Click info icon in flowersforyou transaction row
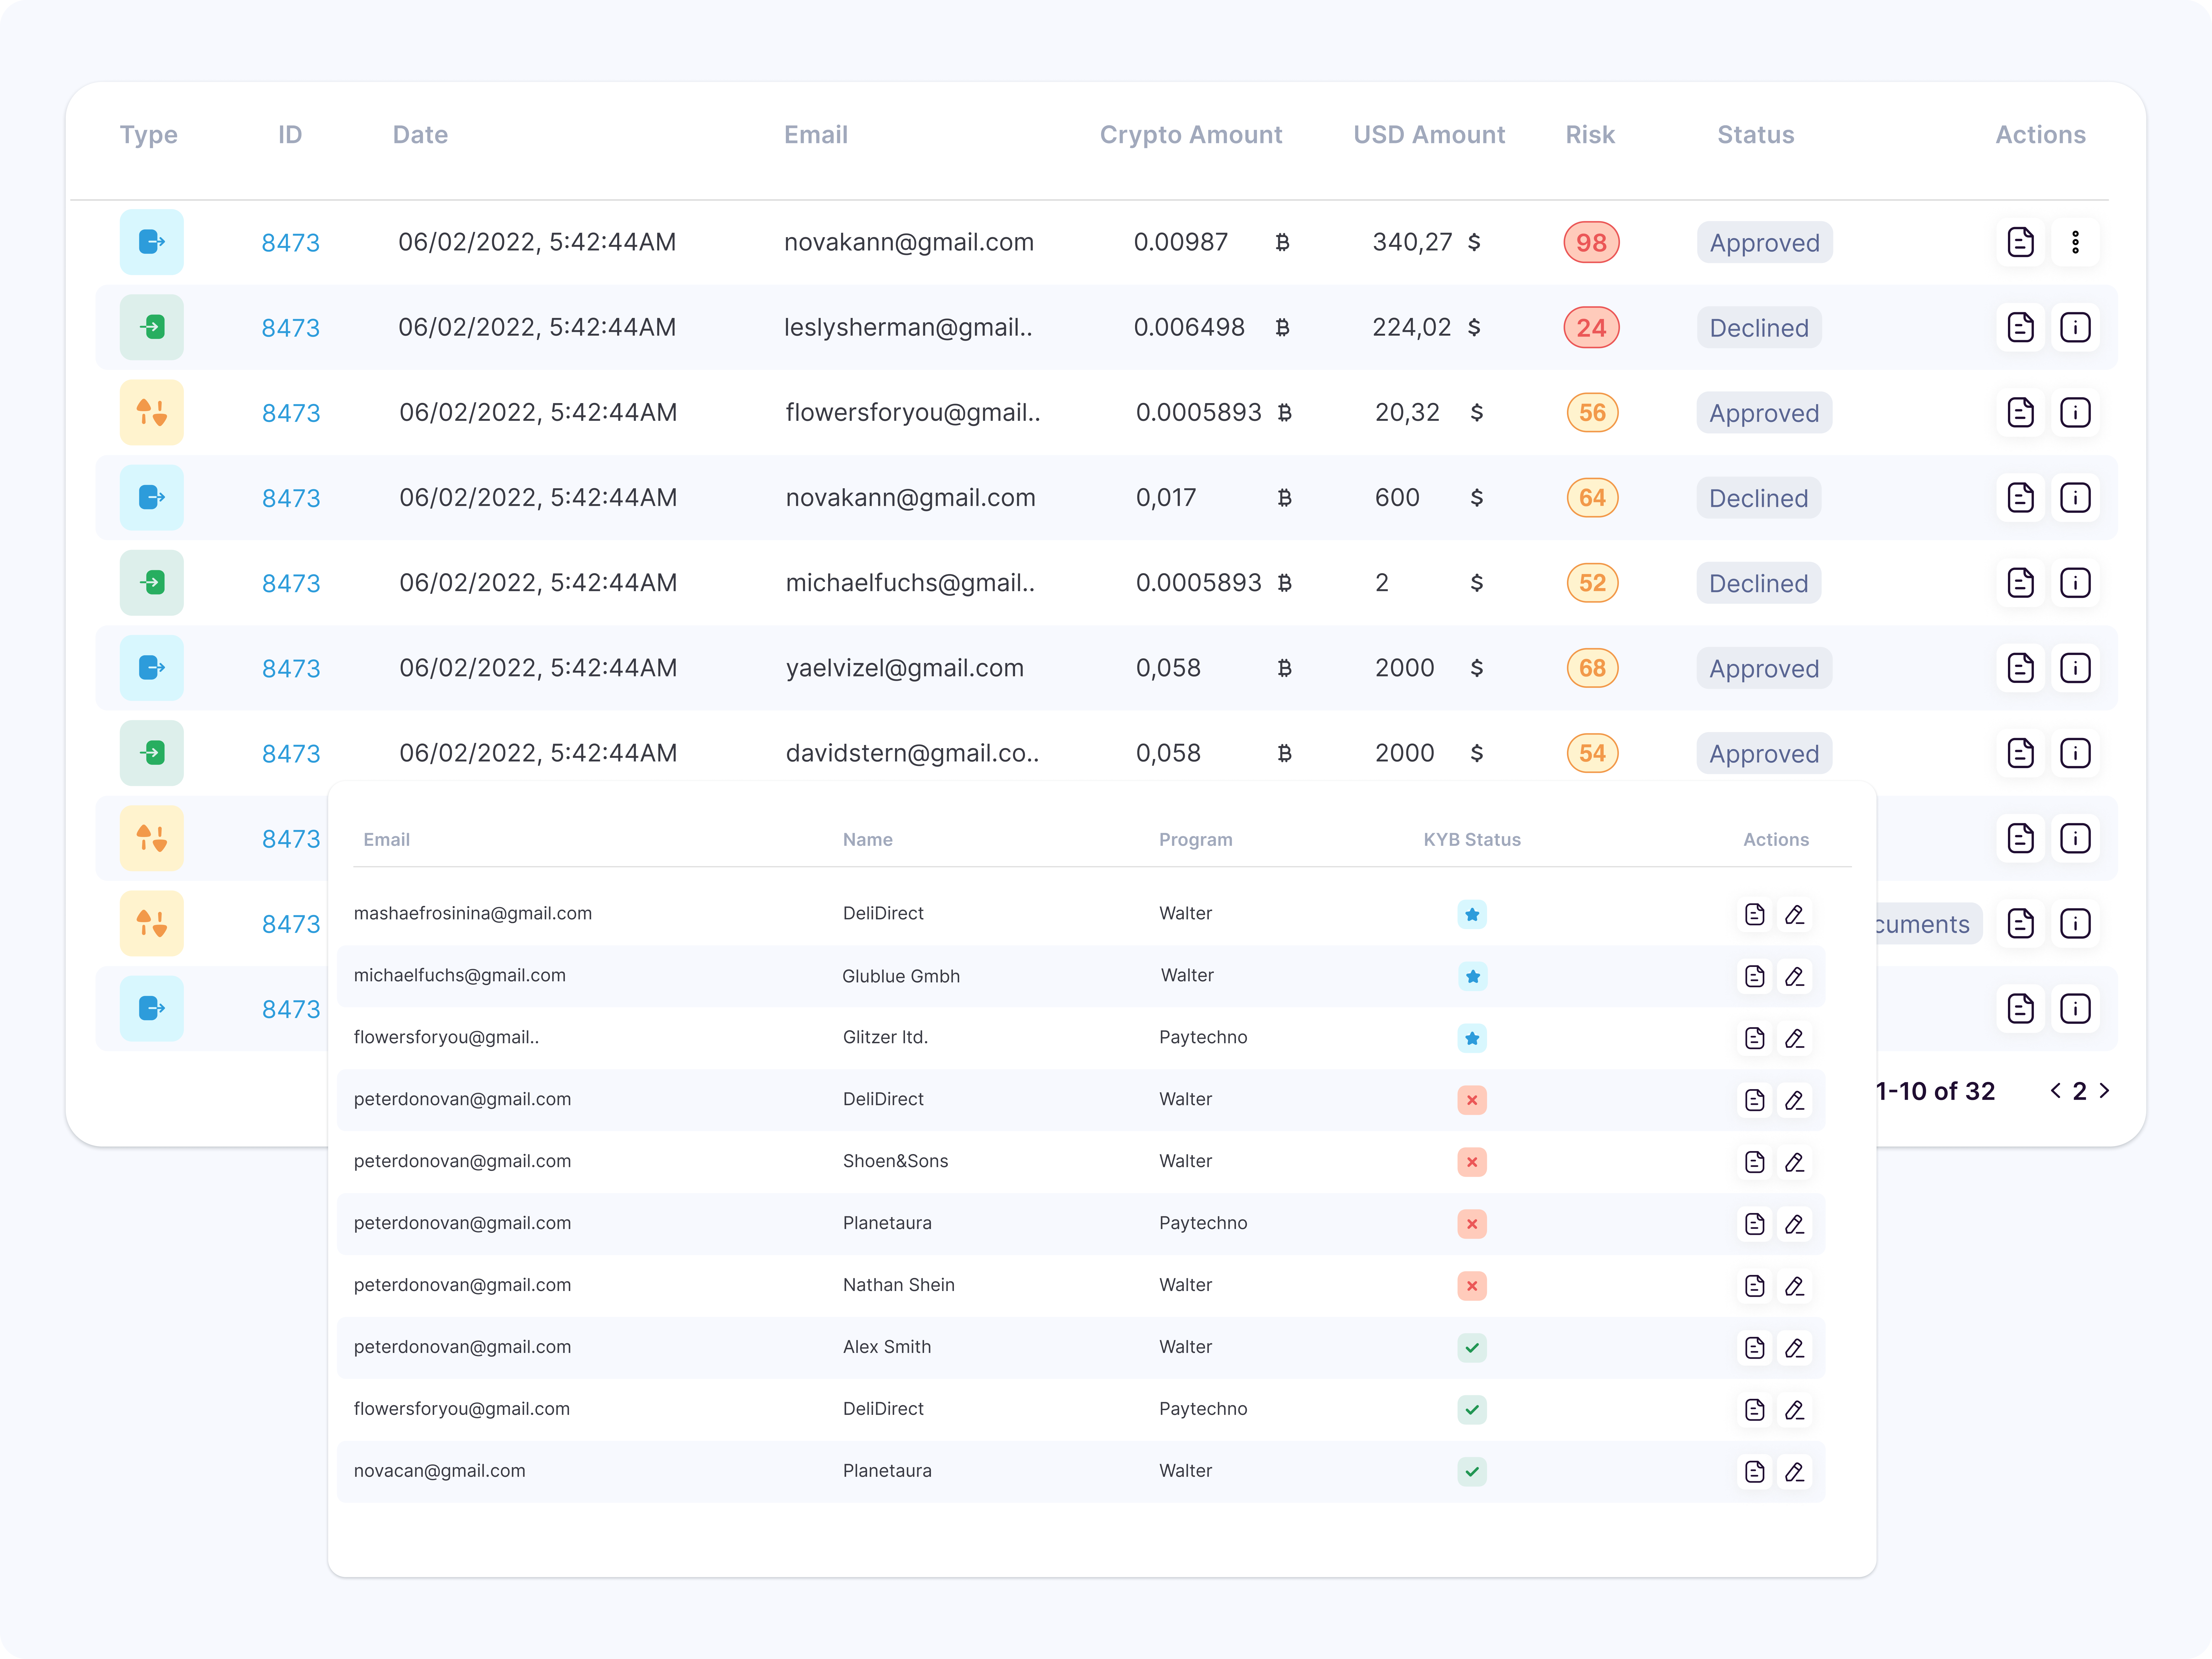The image size is (2212, 1659). click(2075, 412)
